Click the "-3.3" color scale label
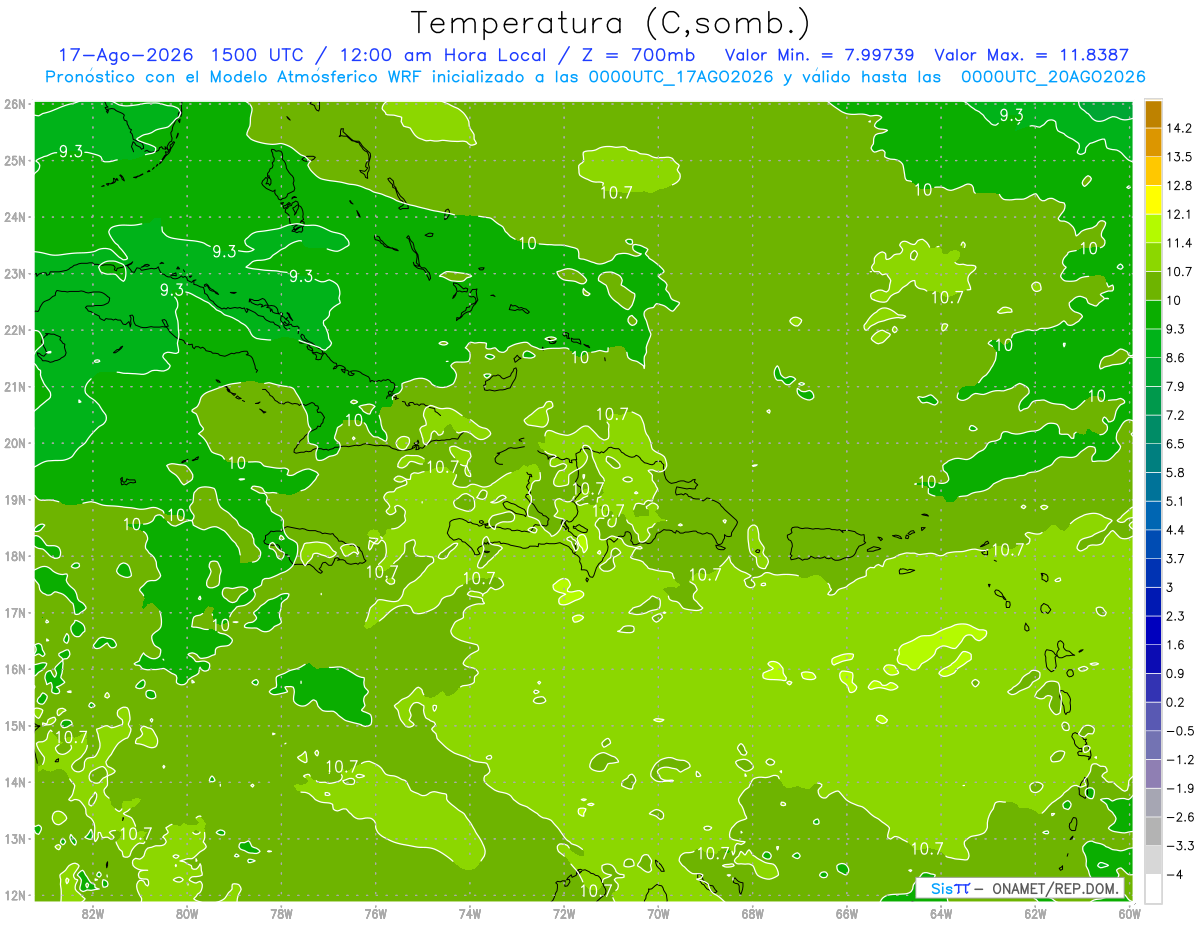 (x=1180, y=846)
